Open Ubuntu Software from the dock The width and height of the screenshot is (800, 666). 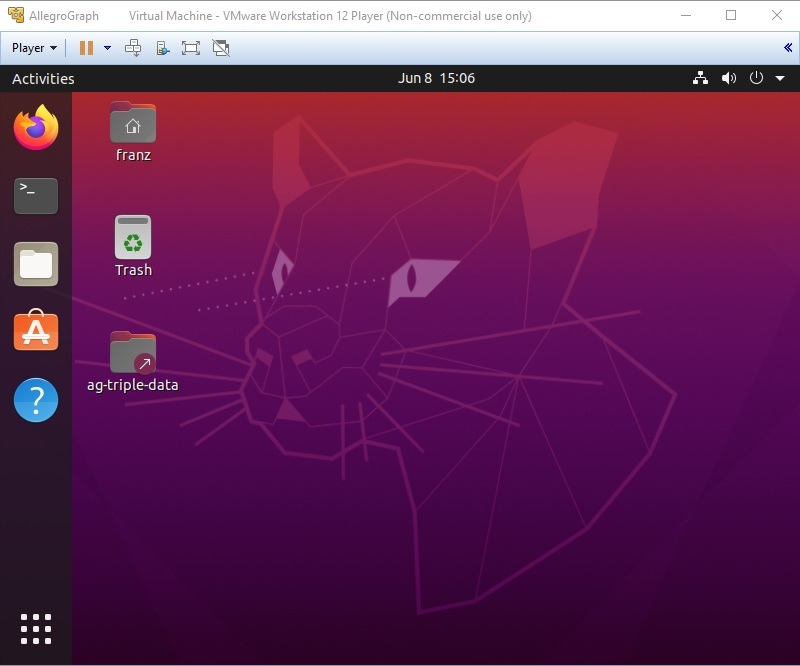[35, 331]
